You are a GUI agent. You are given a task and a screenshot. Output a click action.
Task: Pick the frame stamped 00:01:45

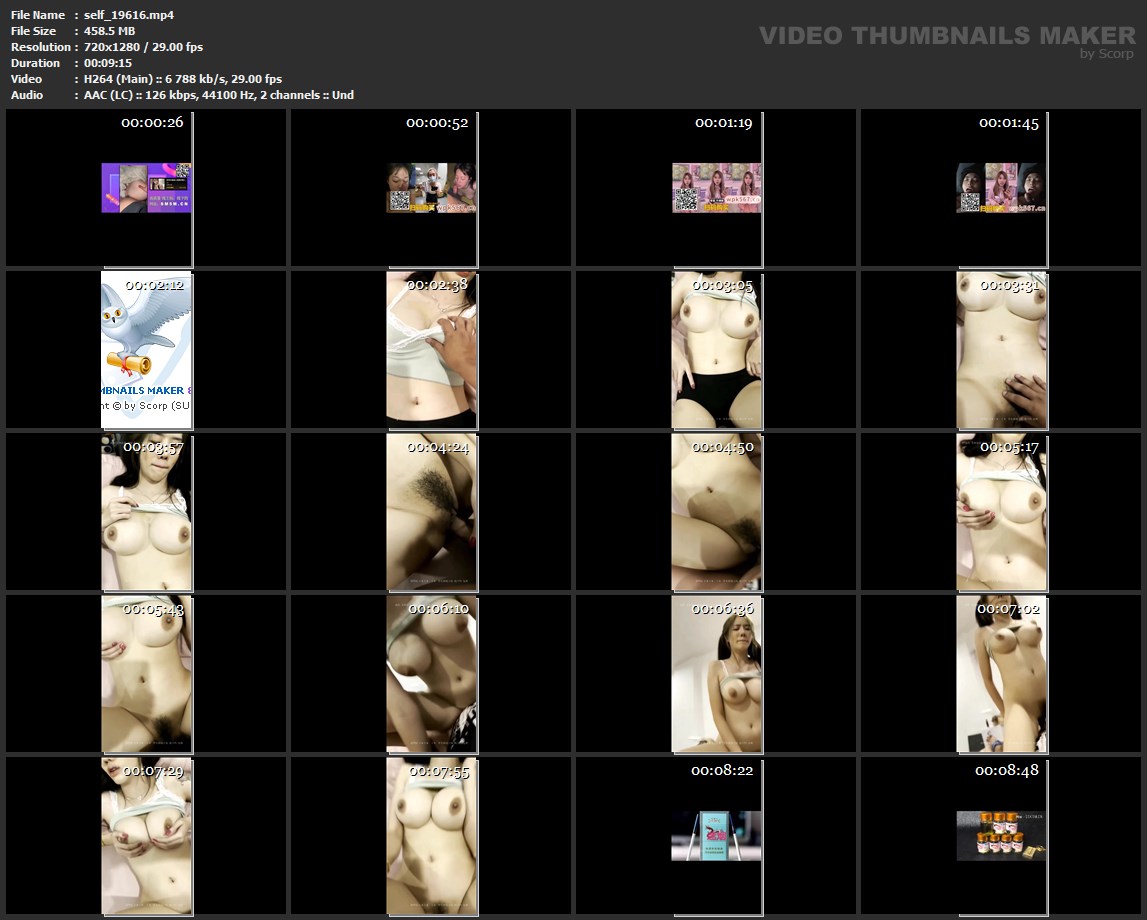(x=1001, y=188)
